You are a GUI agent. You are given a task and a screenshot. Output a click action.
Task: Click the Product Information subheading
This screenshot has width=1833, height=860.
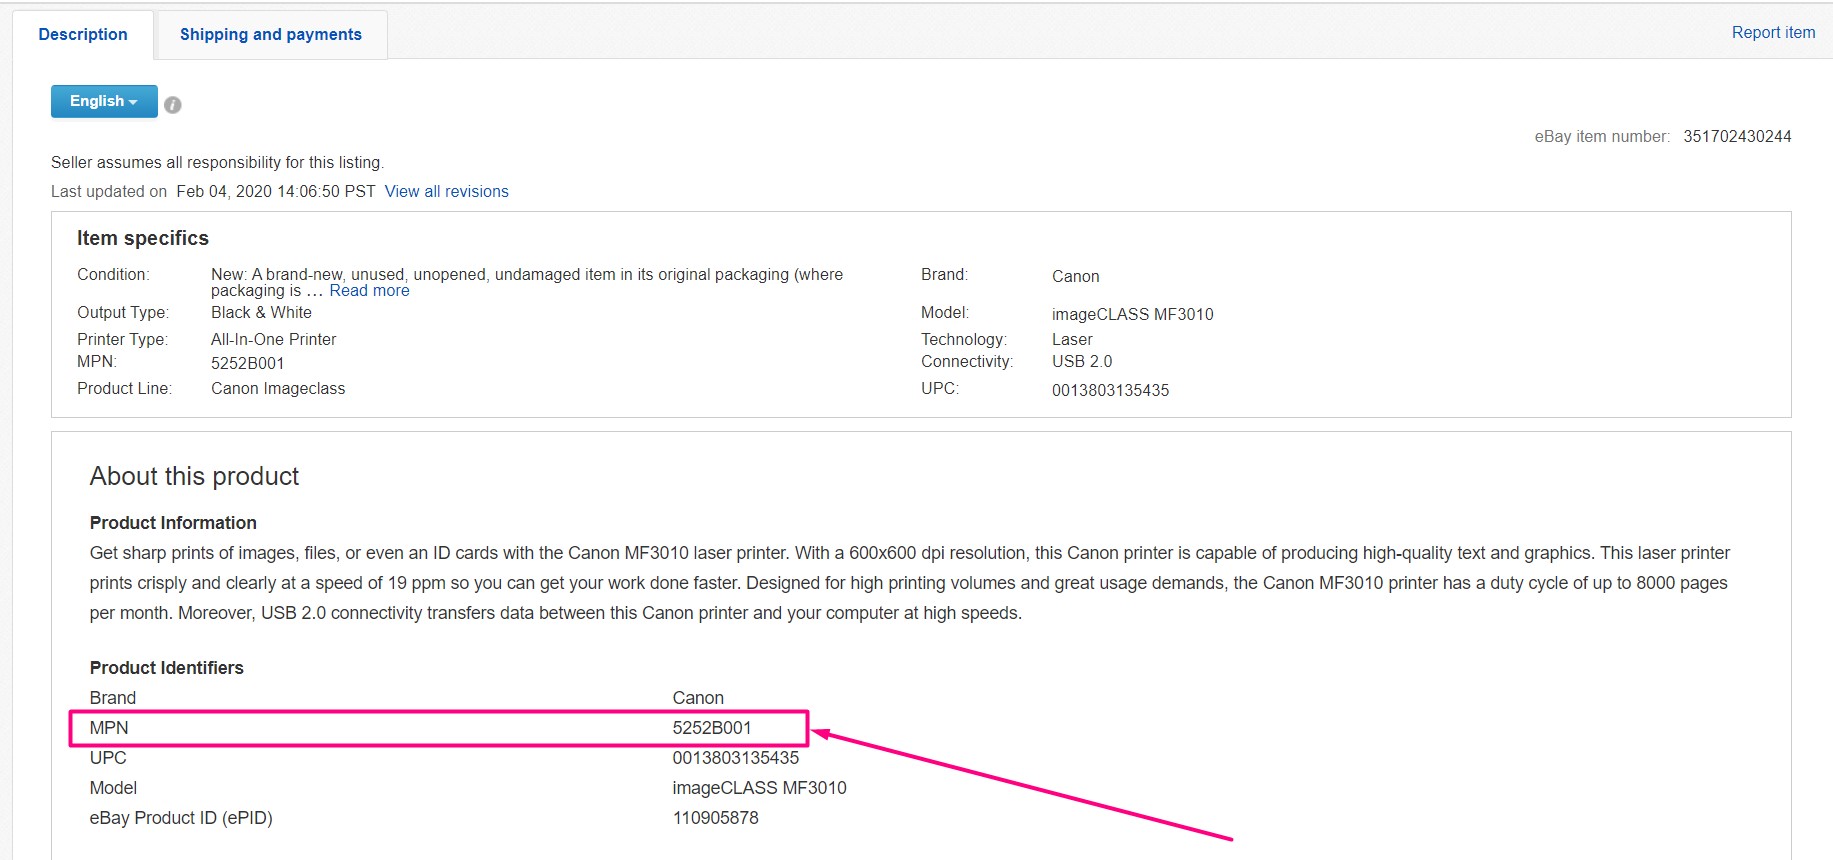click(173, 522)
